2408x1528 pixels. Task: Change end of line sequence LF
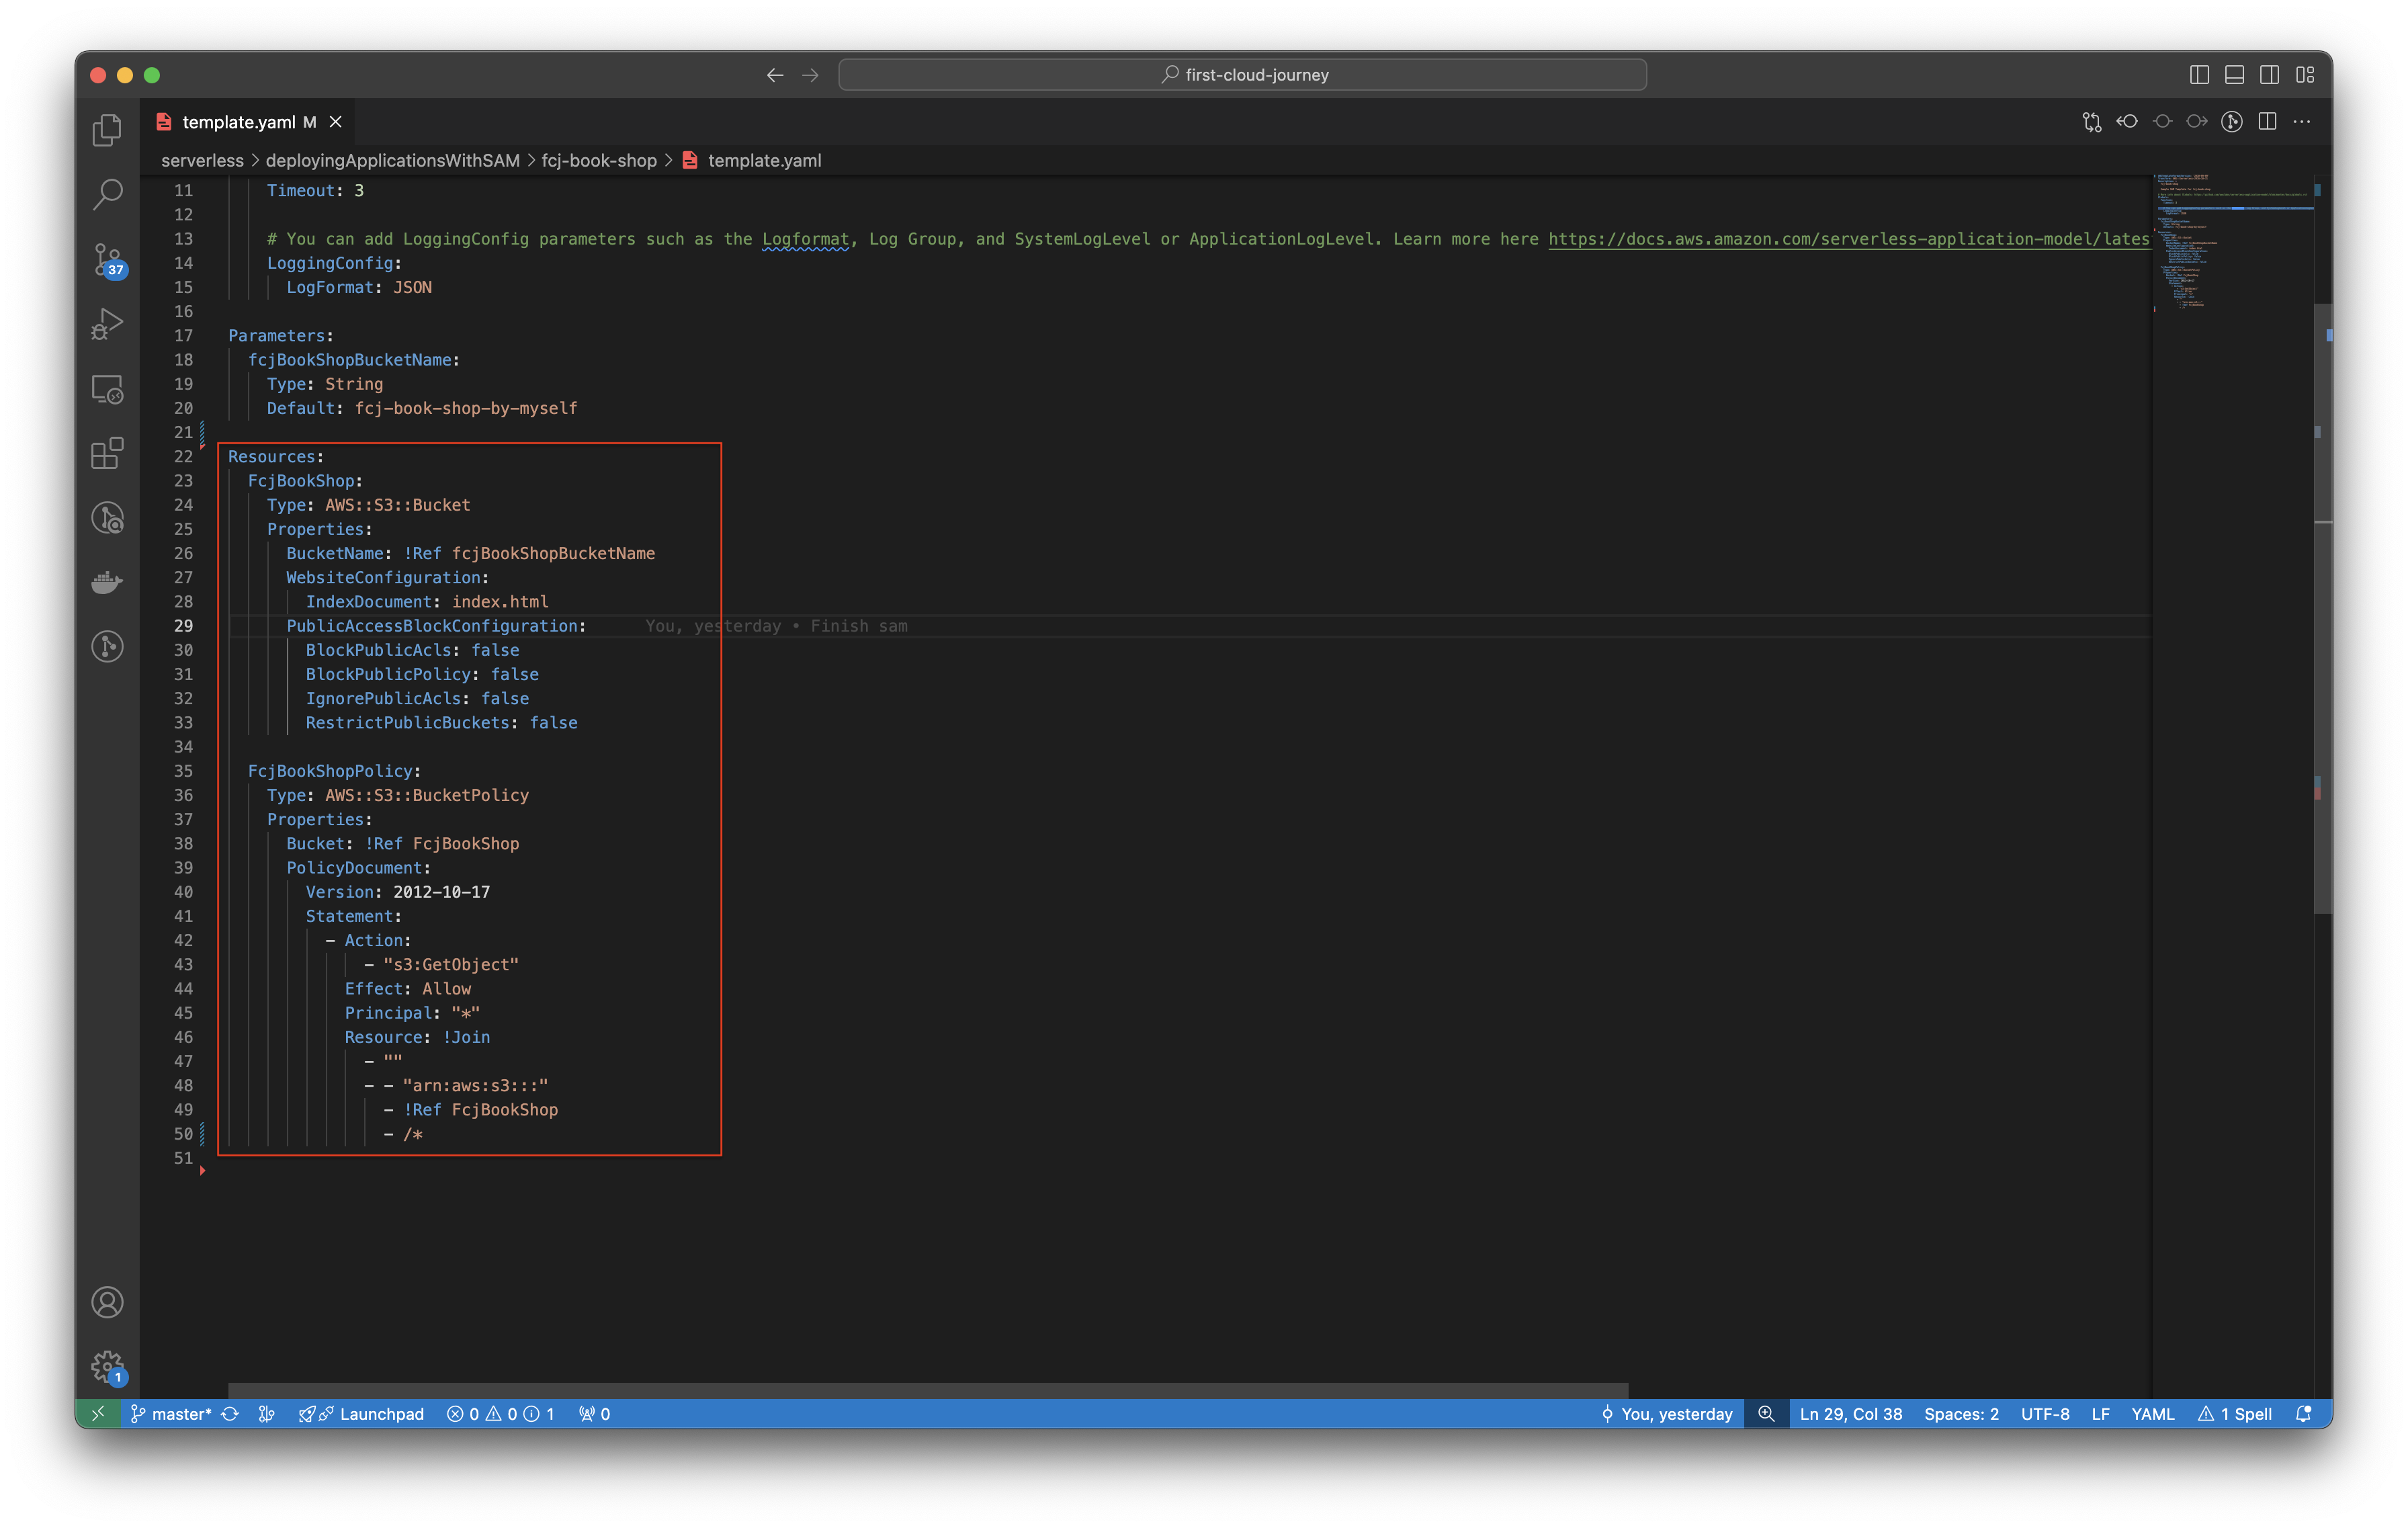coord(2100,1414)
